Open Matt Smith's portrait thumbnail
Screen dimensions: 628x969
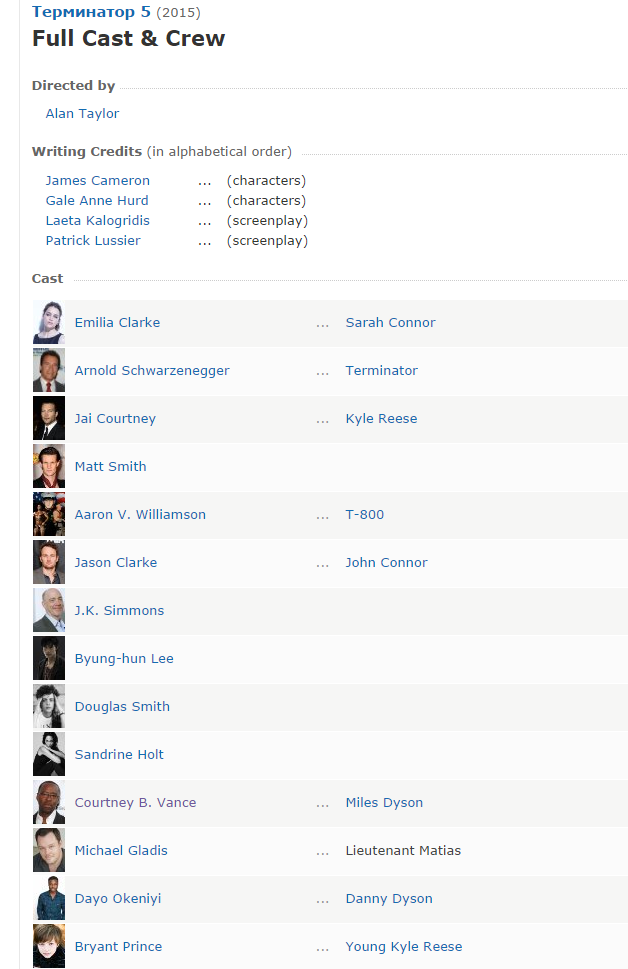pyautogui.click(x=49, y=467)
